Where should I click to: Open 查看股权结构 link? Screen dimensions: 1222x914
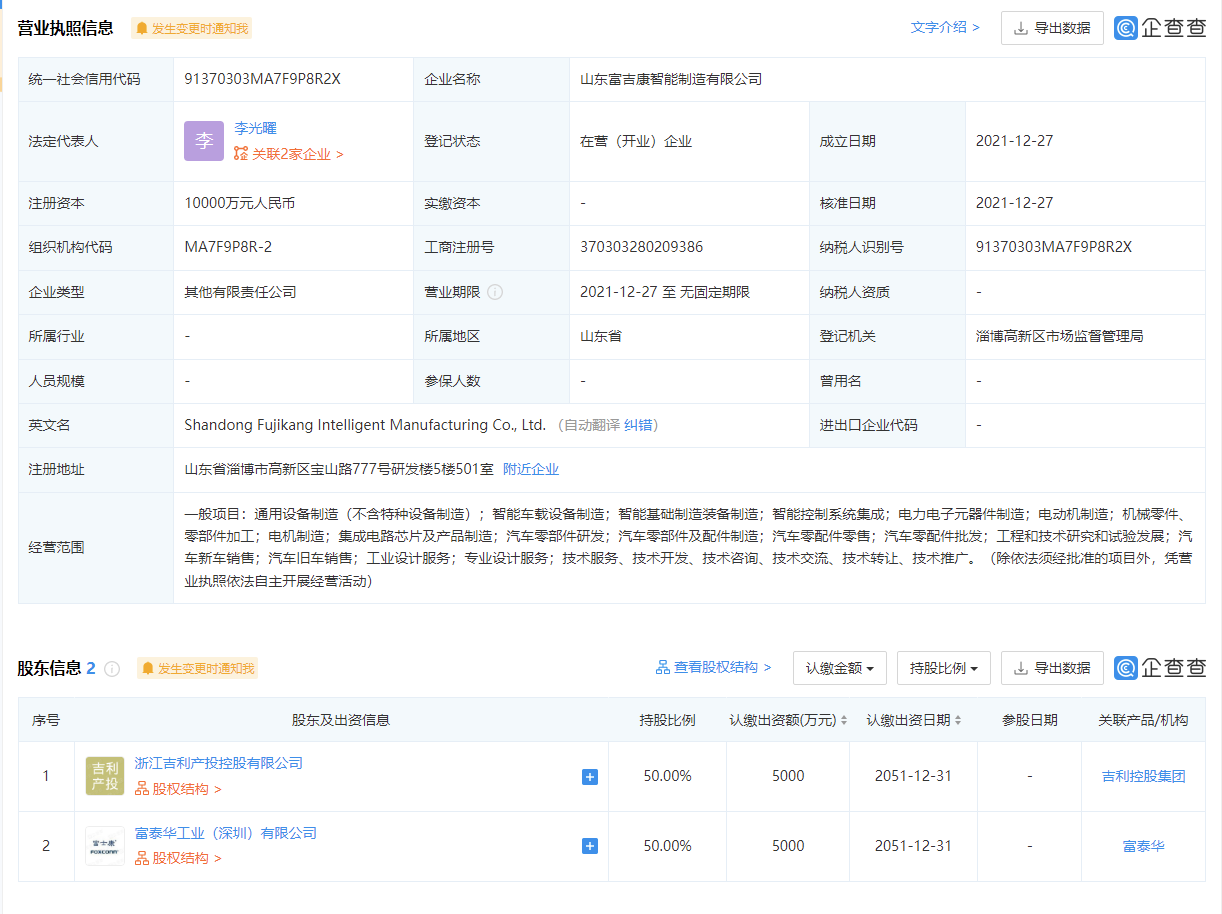tap(714, 668)
